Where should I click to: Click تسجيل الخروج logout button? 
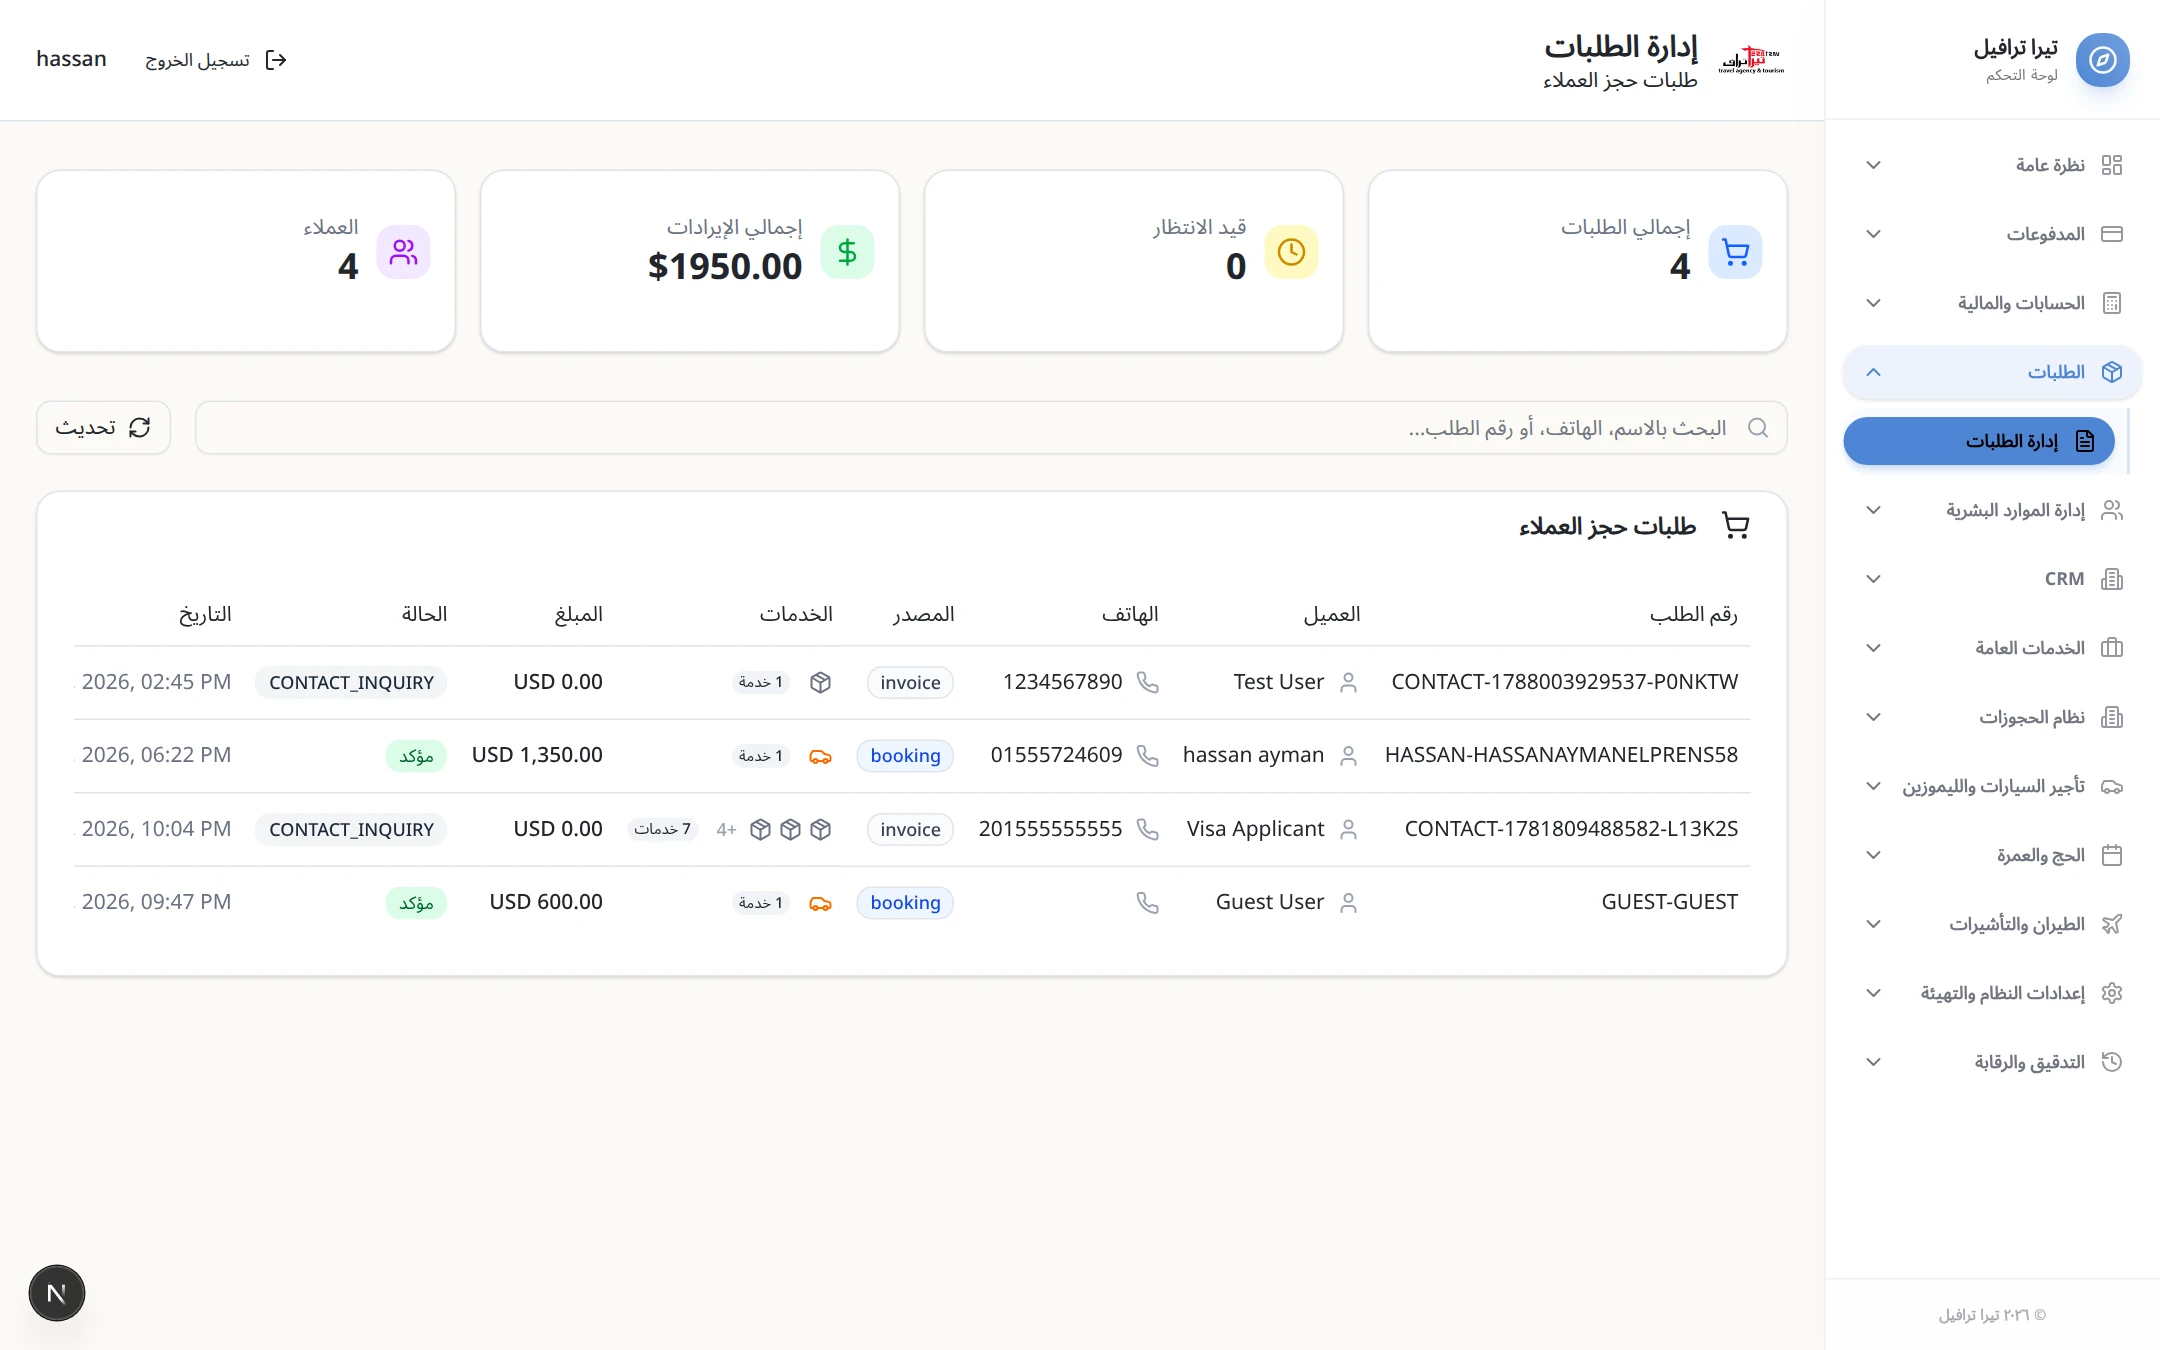point(216,60)
